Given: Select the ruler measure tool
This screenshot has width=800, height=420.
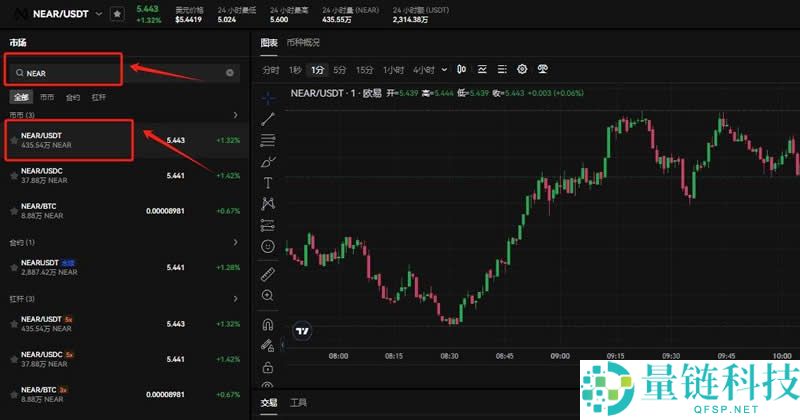Looking at the screenshot, I should click(268, 273).
